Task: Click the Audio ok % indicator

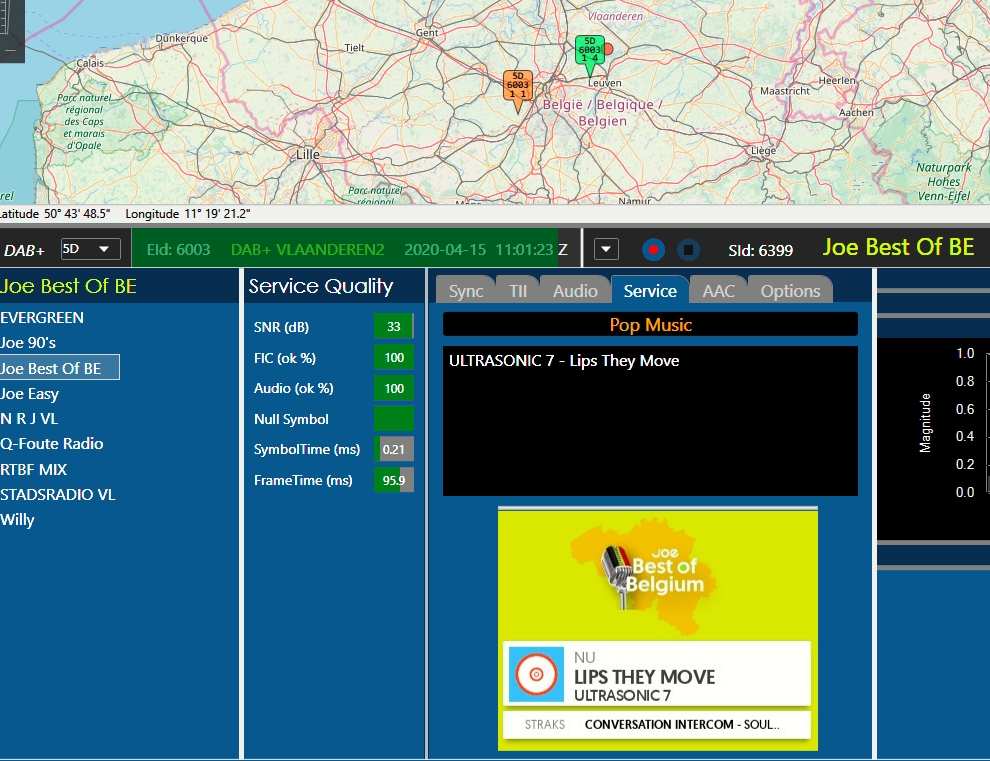Action: click(394, 388)
